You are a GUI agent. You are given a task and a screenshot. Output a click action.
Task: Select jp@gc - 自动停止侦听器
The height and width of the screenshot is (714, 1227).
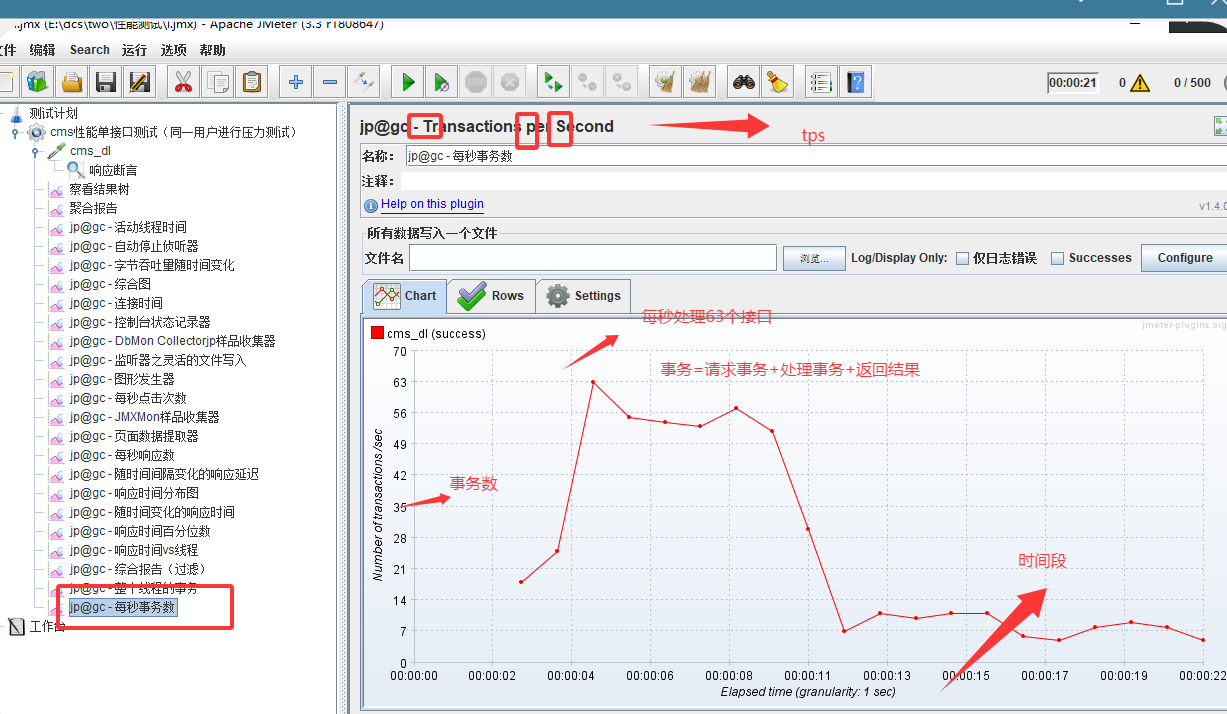pos(134,246)
